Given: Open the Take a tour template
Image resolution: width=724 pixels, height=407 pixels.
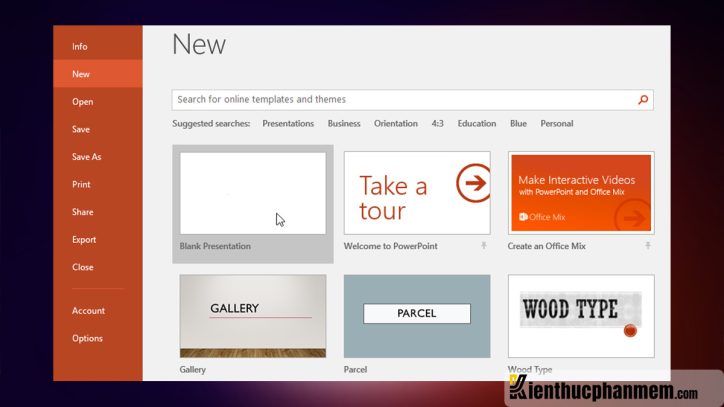Looking at the screenshot, I should coord(417,193).
